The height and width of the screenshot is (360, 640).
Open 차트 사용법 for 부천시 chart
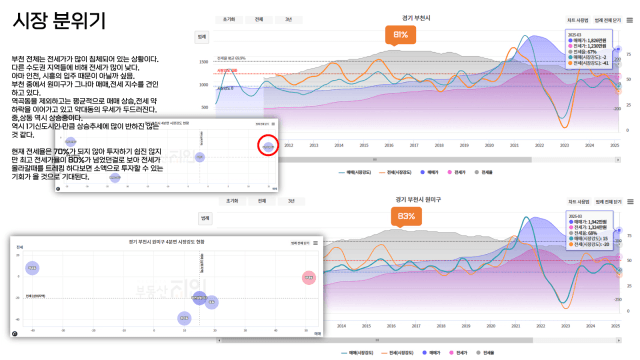point(578,20)
